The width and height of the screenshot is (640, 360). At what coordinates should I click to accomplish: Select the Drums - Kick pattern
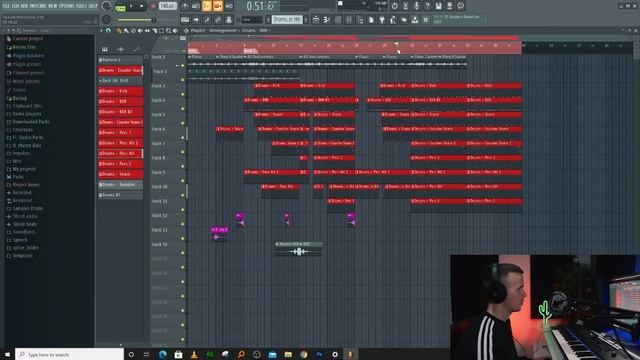(x=120, y=91)
